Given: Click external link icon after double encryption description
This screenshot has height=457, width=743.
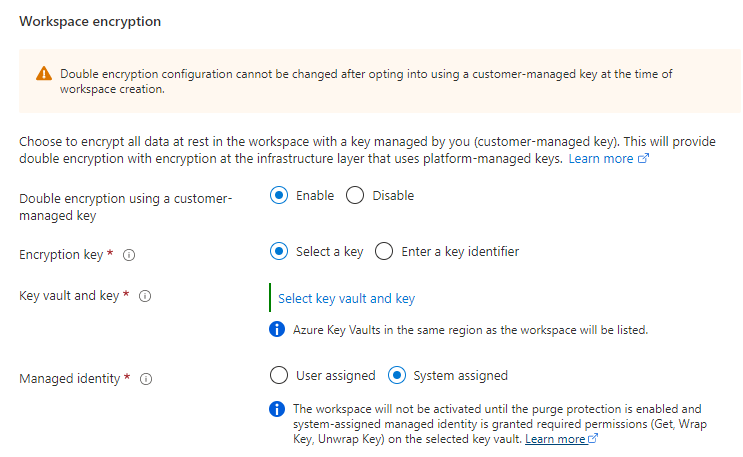Looking at the screenshot, I should click(x=644, y=159).
